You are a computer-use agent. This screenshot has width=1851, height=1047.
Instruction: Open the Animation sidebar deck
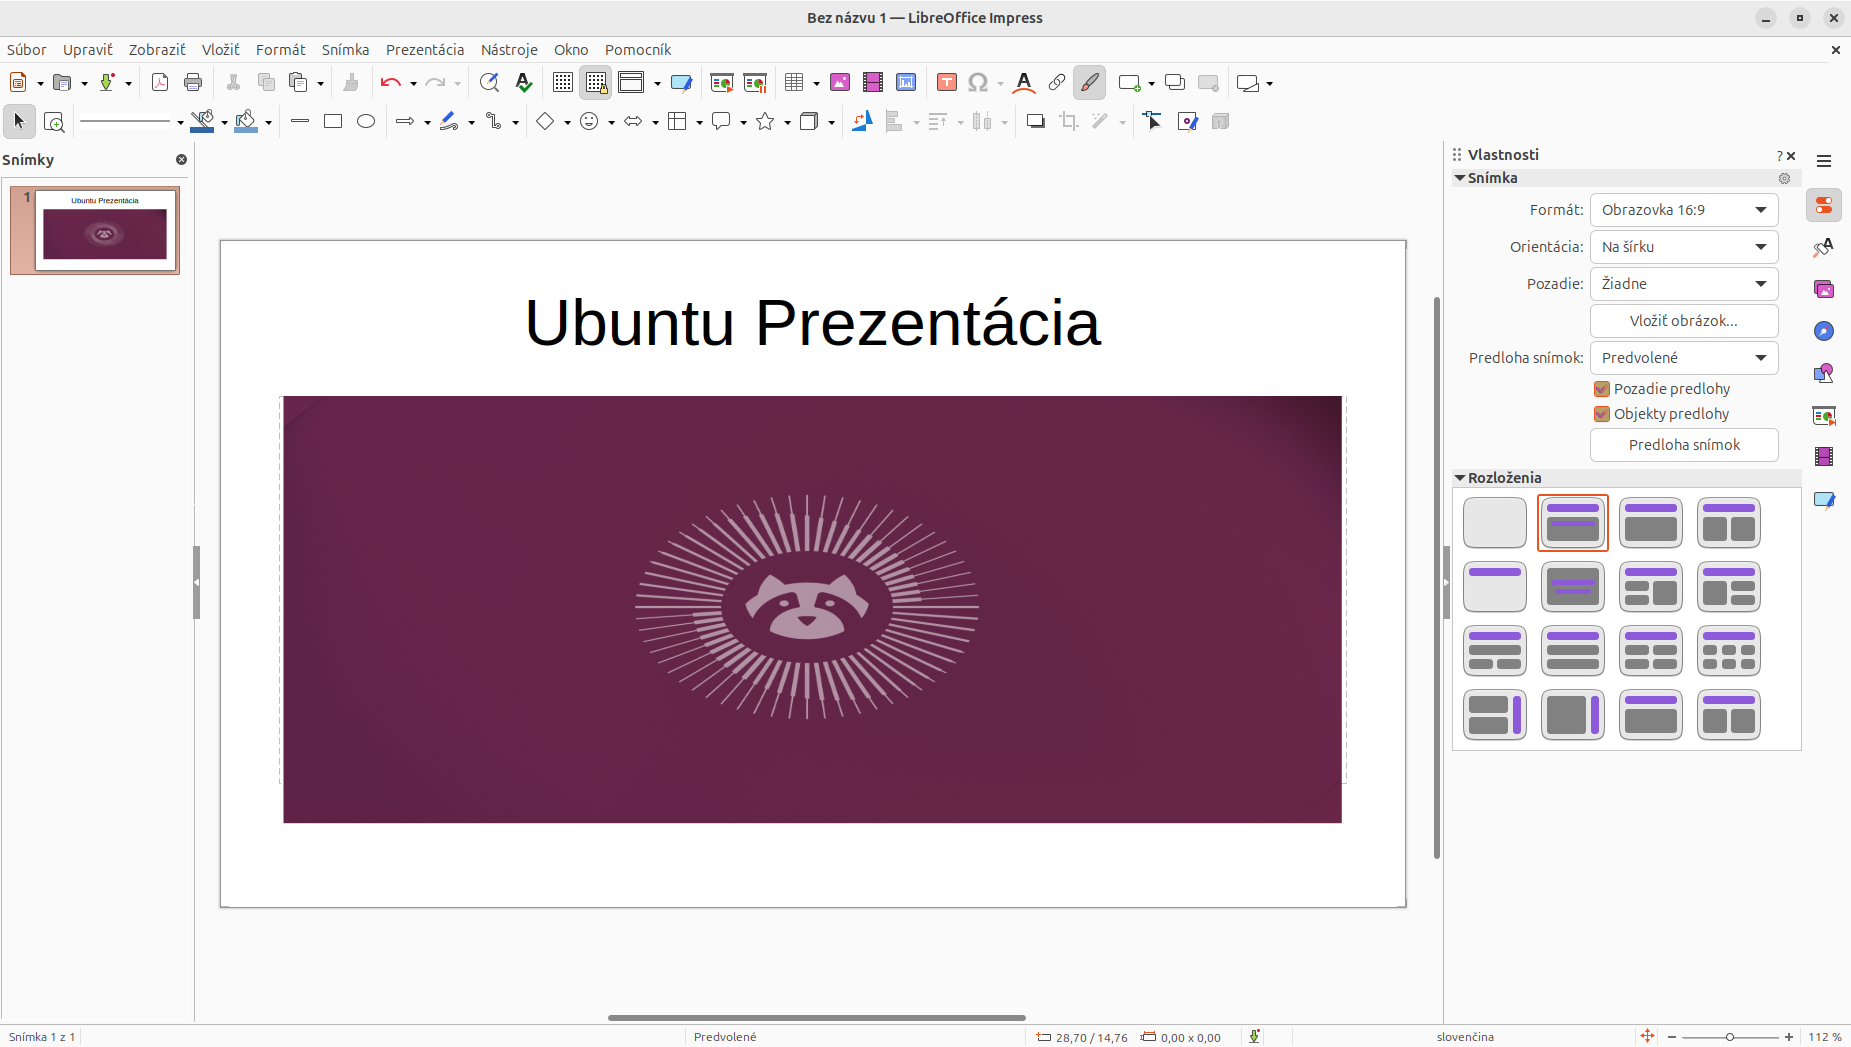click(x=1824, y=457)
